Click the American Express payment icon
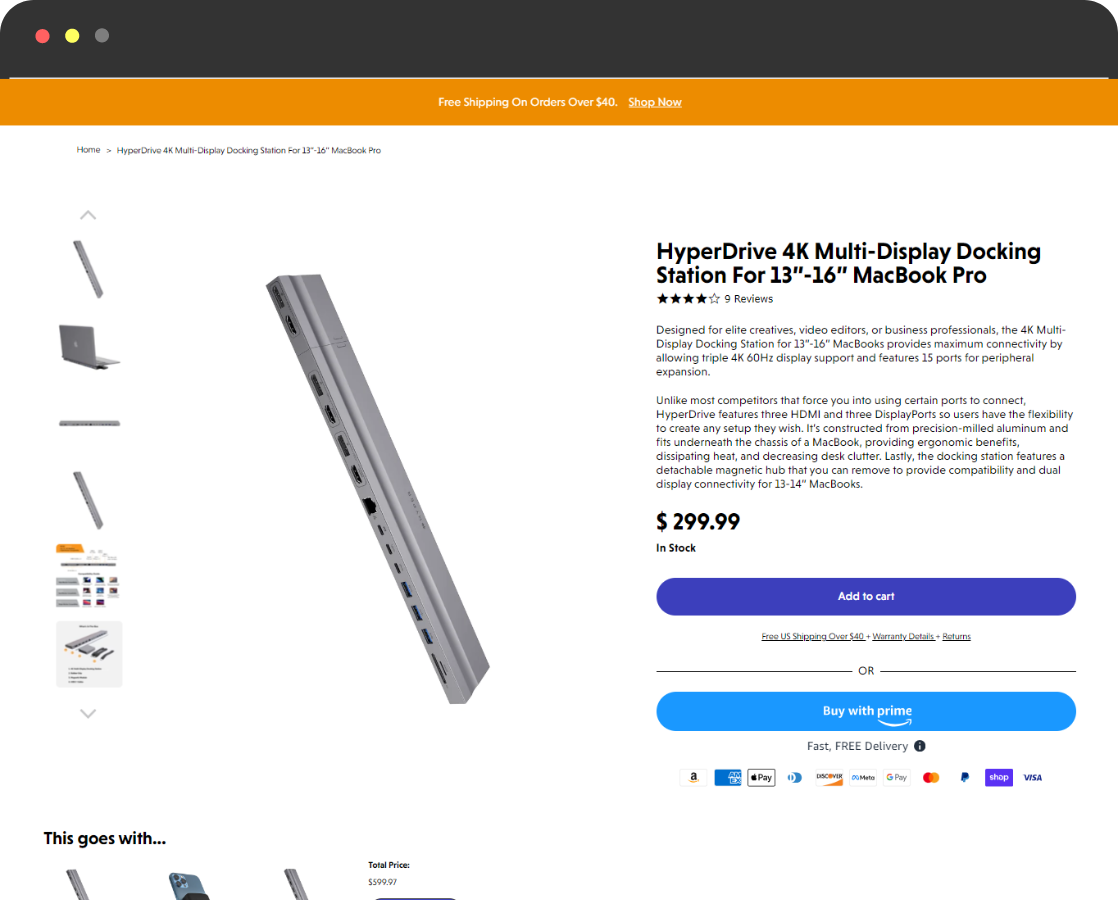The width and height of the screenshot is (1118, 900). 727,777
